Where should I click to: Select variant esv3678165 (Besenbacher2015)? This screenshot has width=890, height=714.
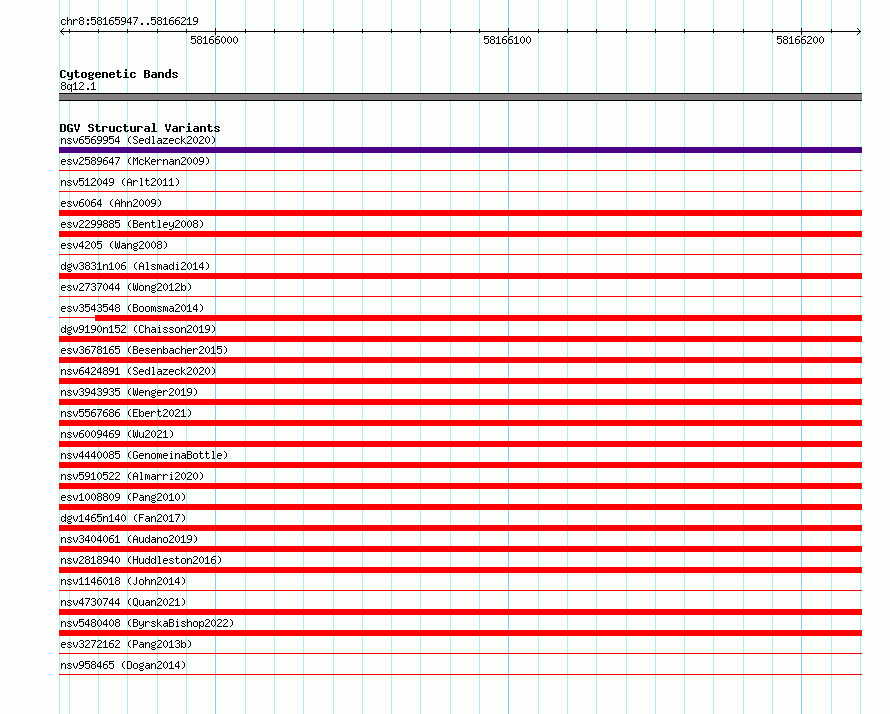click(x=144, y=350)
